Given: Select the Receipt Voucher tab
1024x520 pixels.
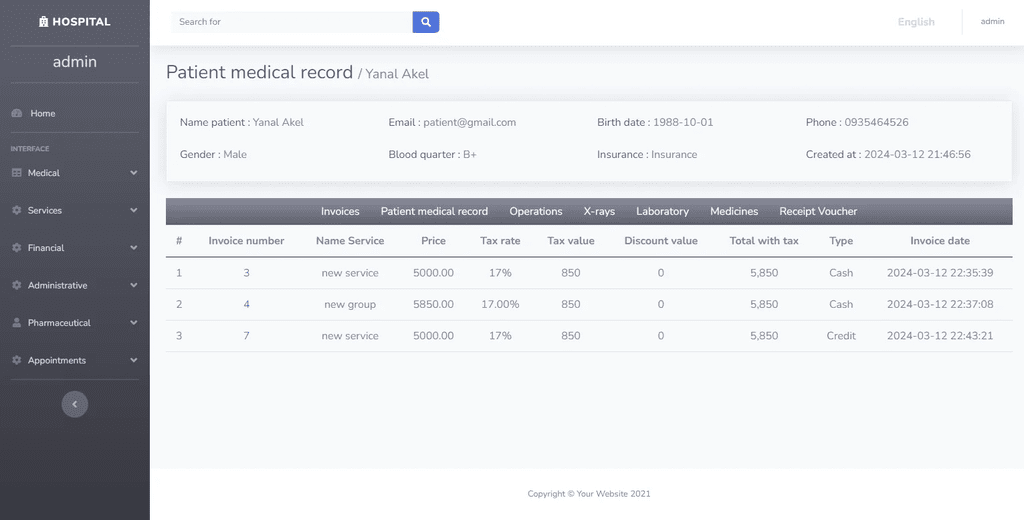Looking at the screenshot, I should [818, 212].
